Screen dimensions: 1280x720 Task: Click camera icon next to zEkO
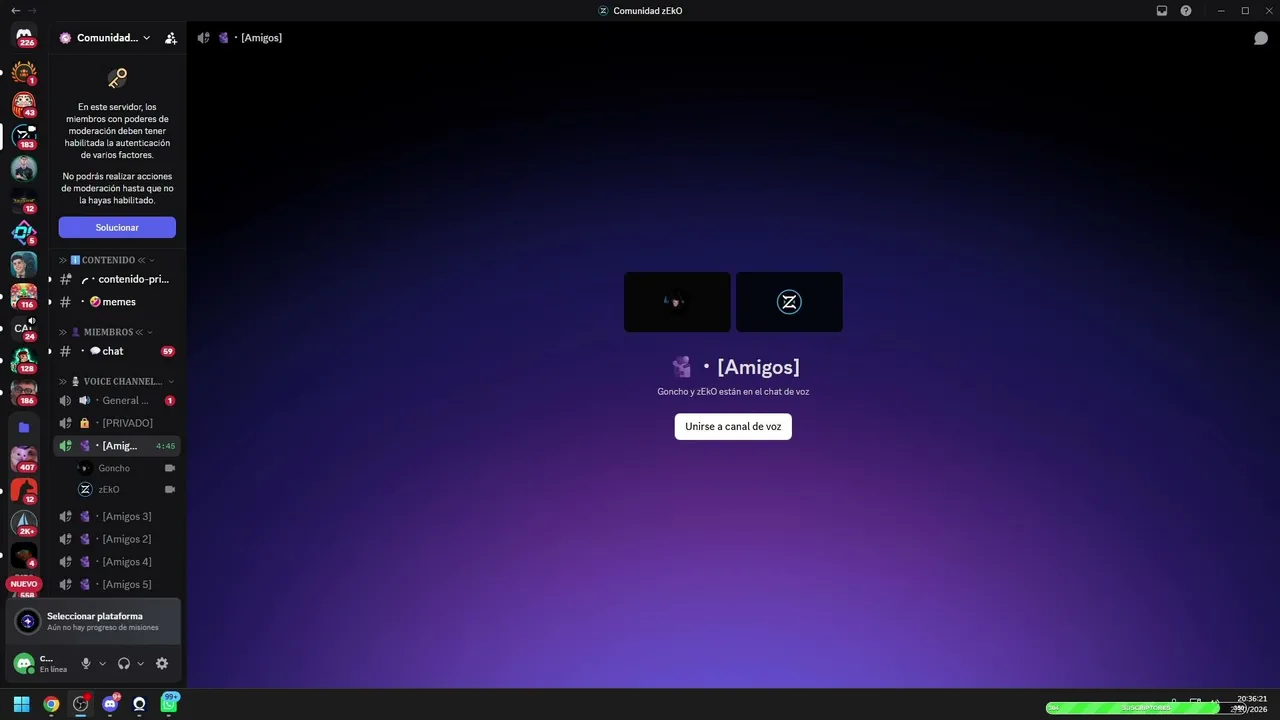(170, 490)
